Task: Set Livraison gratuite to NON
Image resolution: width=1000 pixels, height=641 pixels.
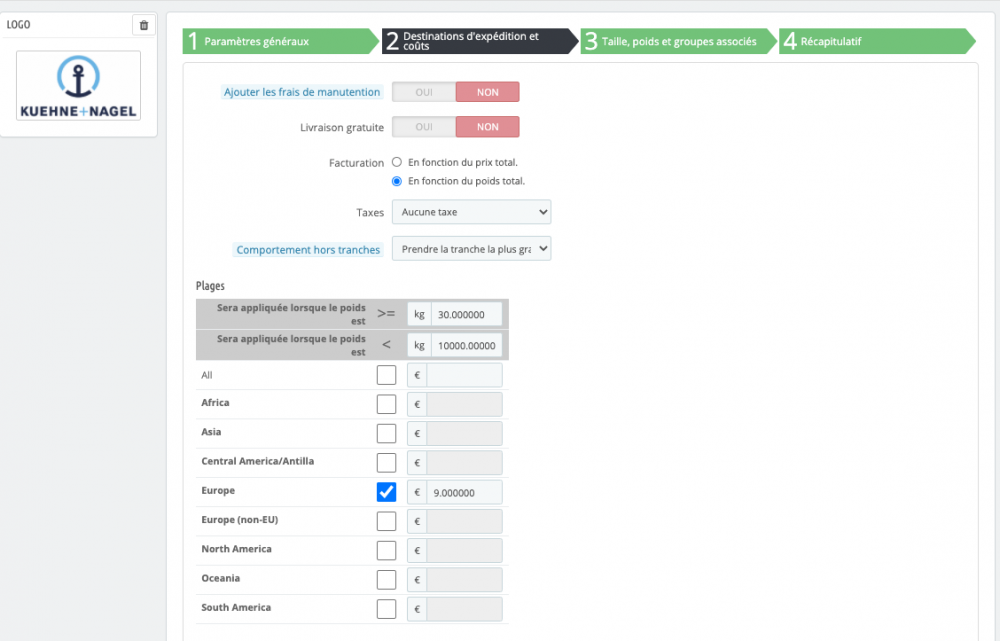Action: [487, 127]
